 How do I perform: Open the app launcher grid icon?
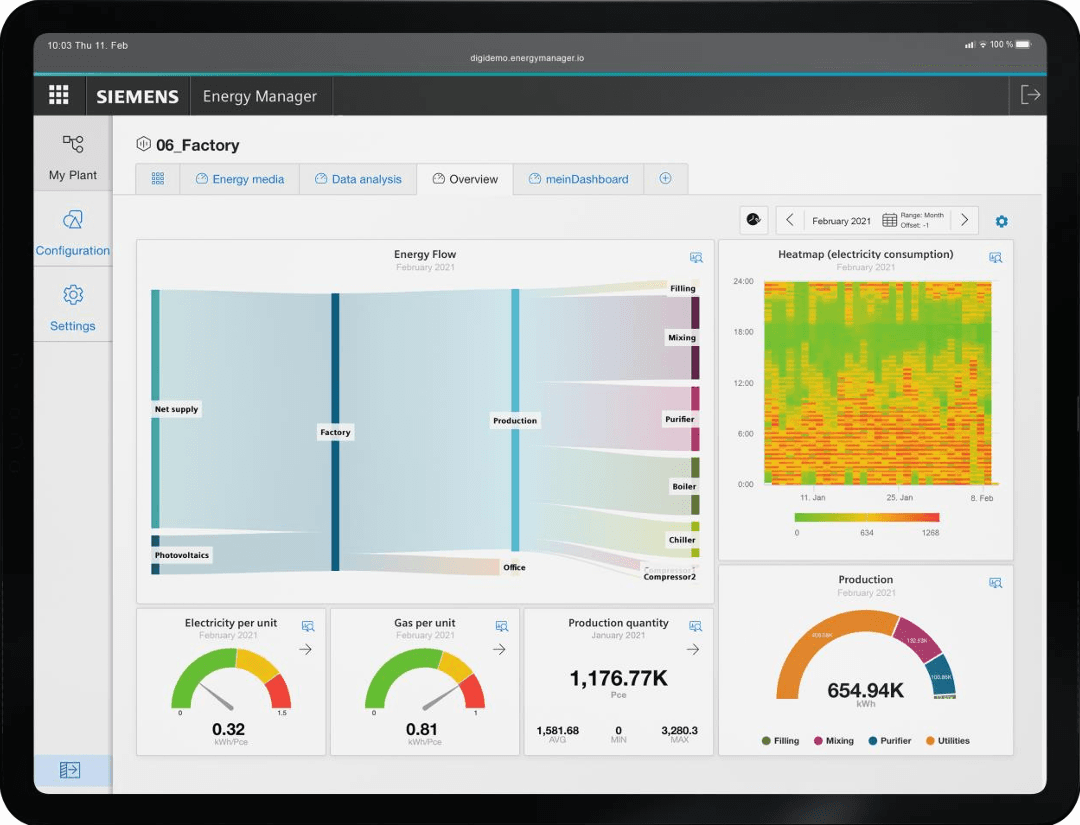(x=59, y=96)
